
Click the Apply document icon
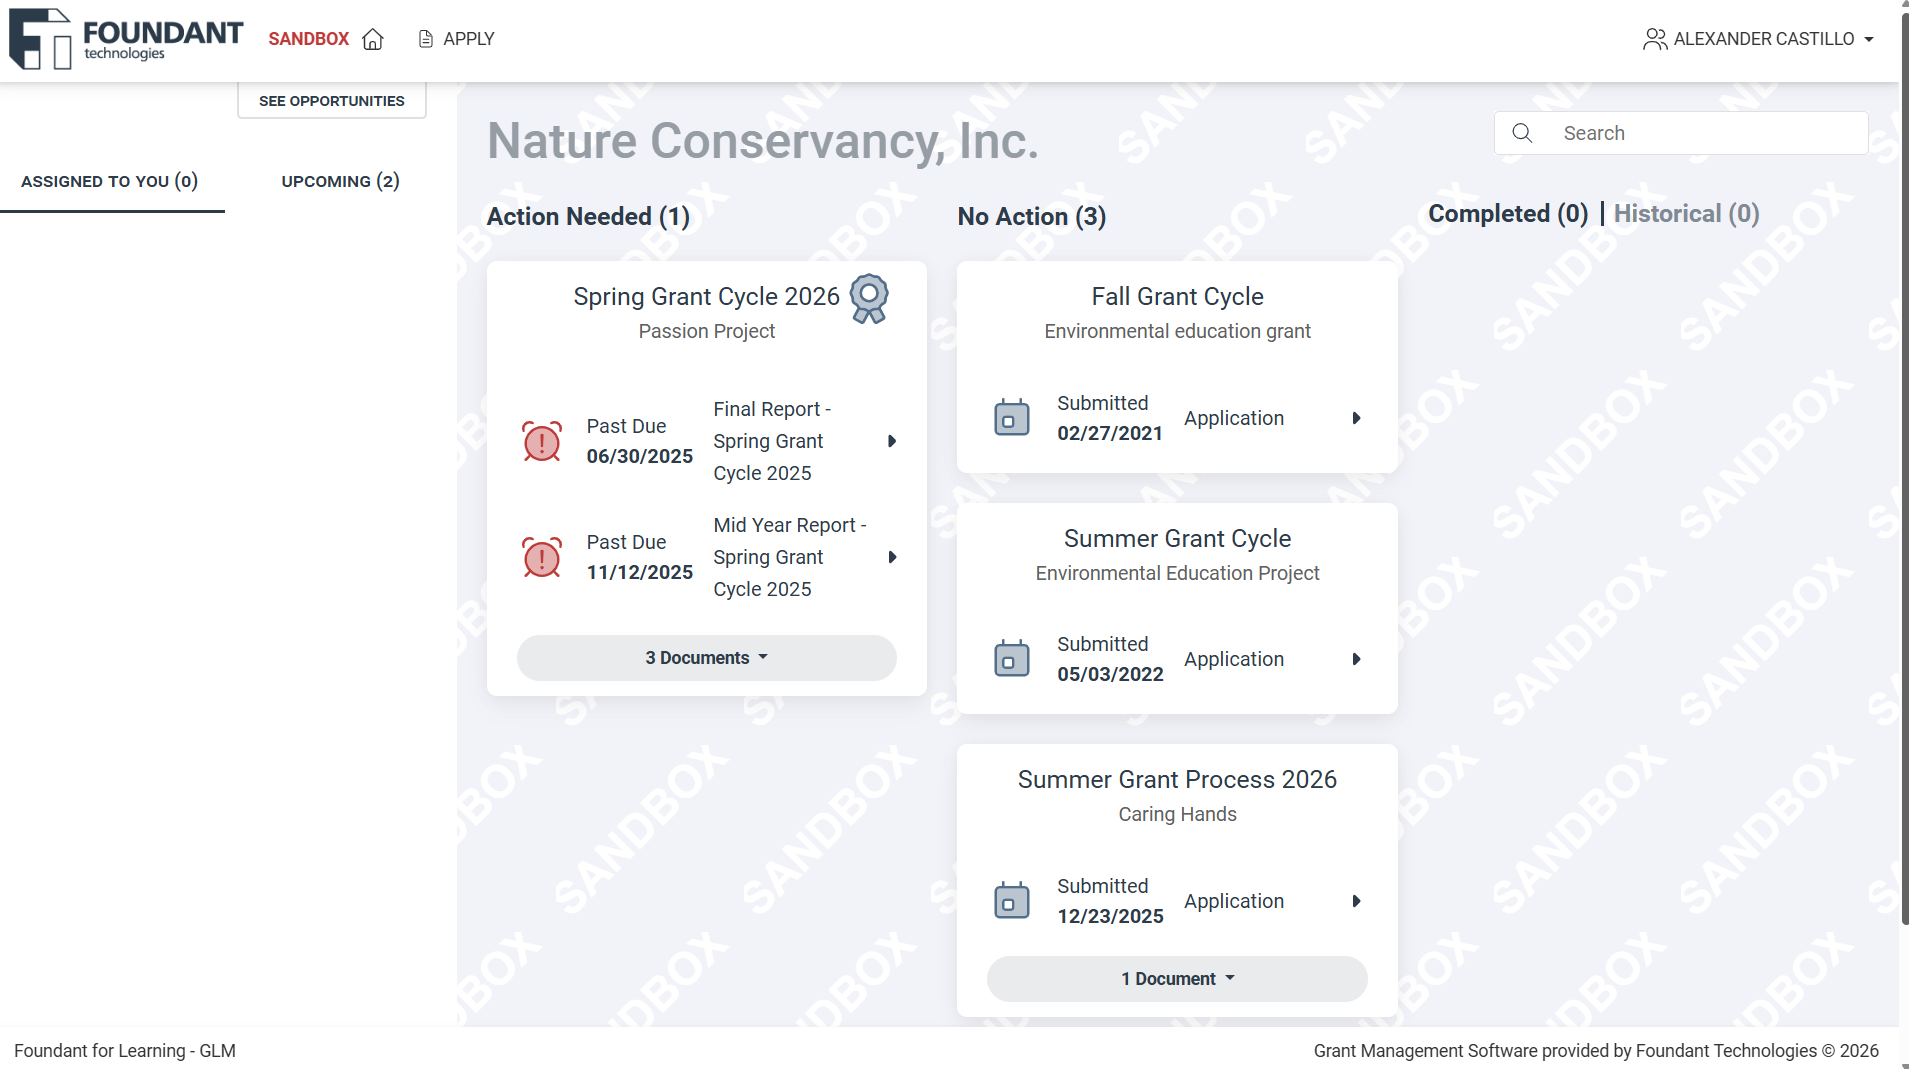(426, 39)
